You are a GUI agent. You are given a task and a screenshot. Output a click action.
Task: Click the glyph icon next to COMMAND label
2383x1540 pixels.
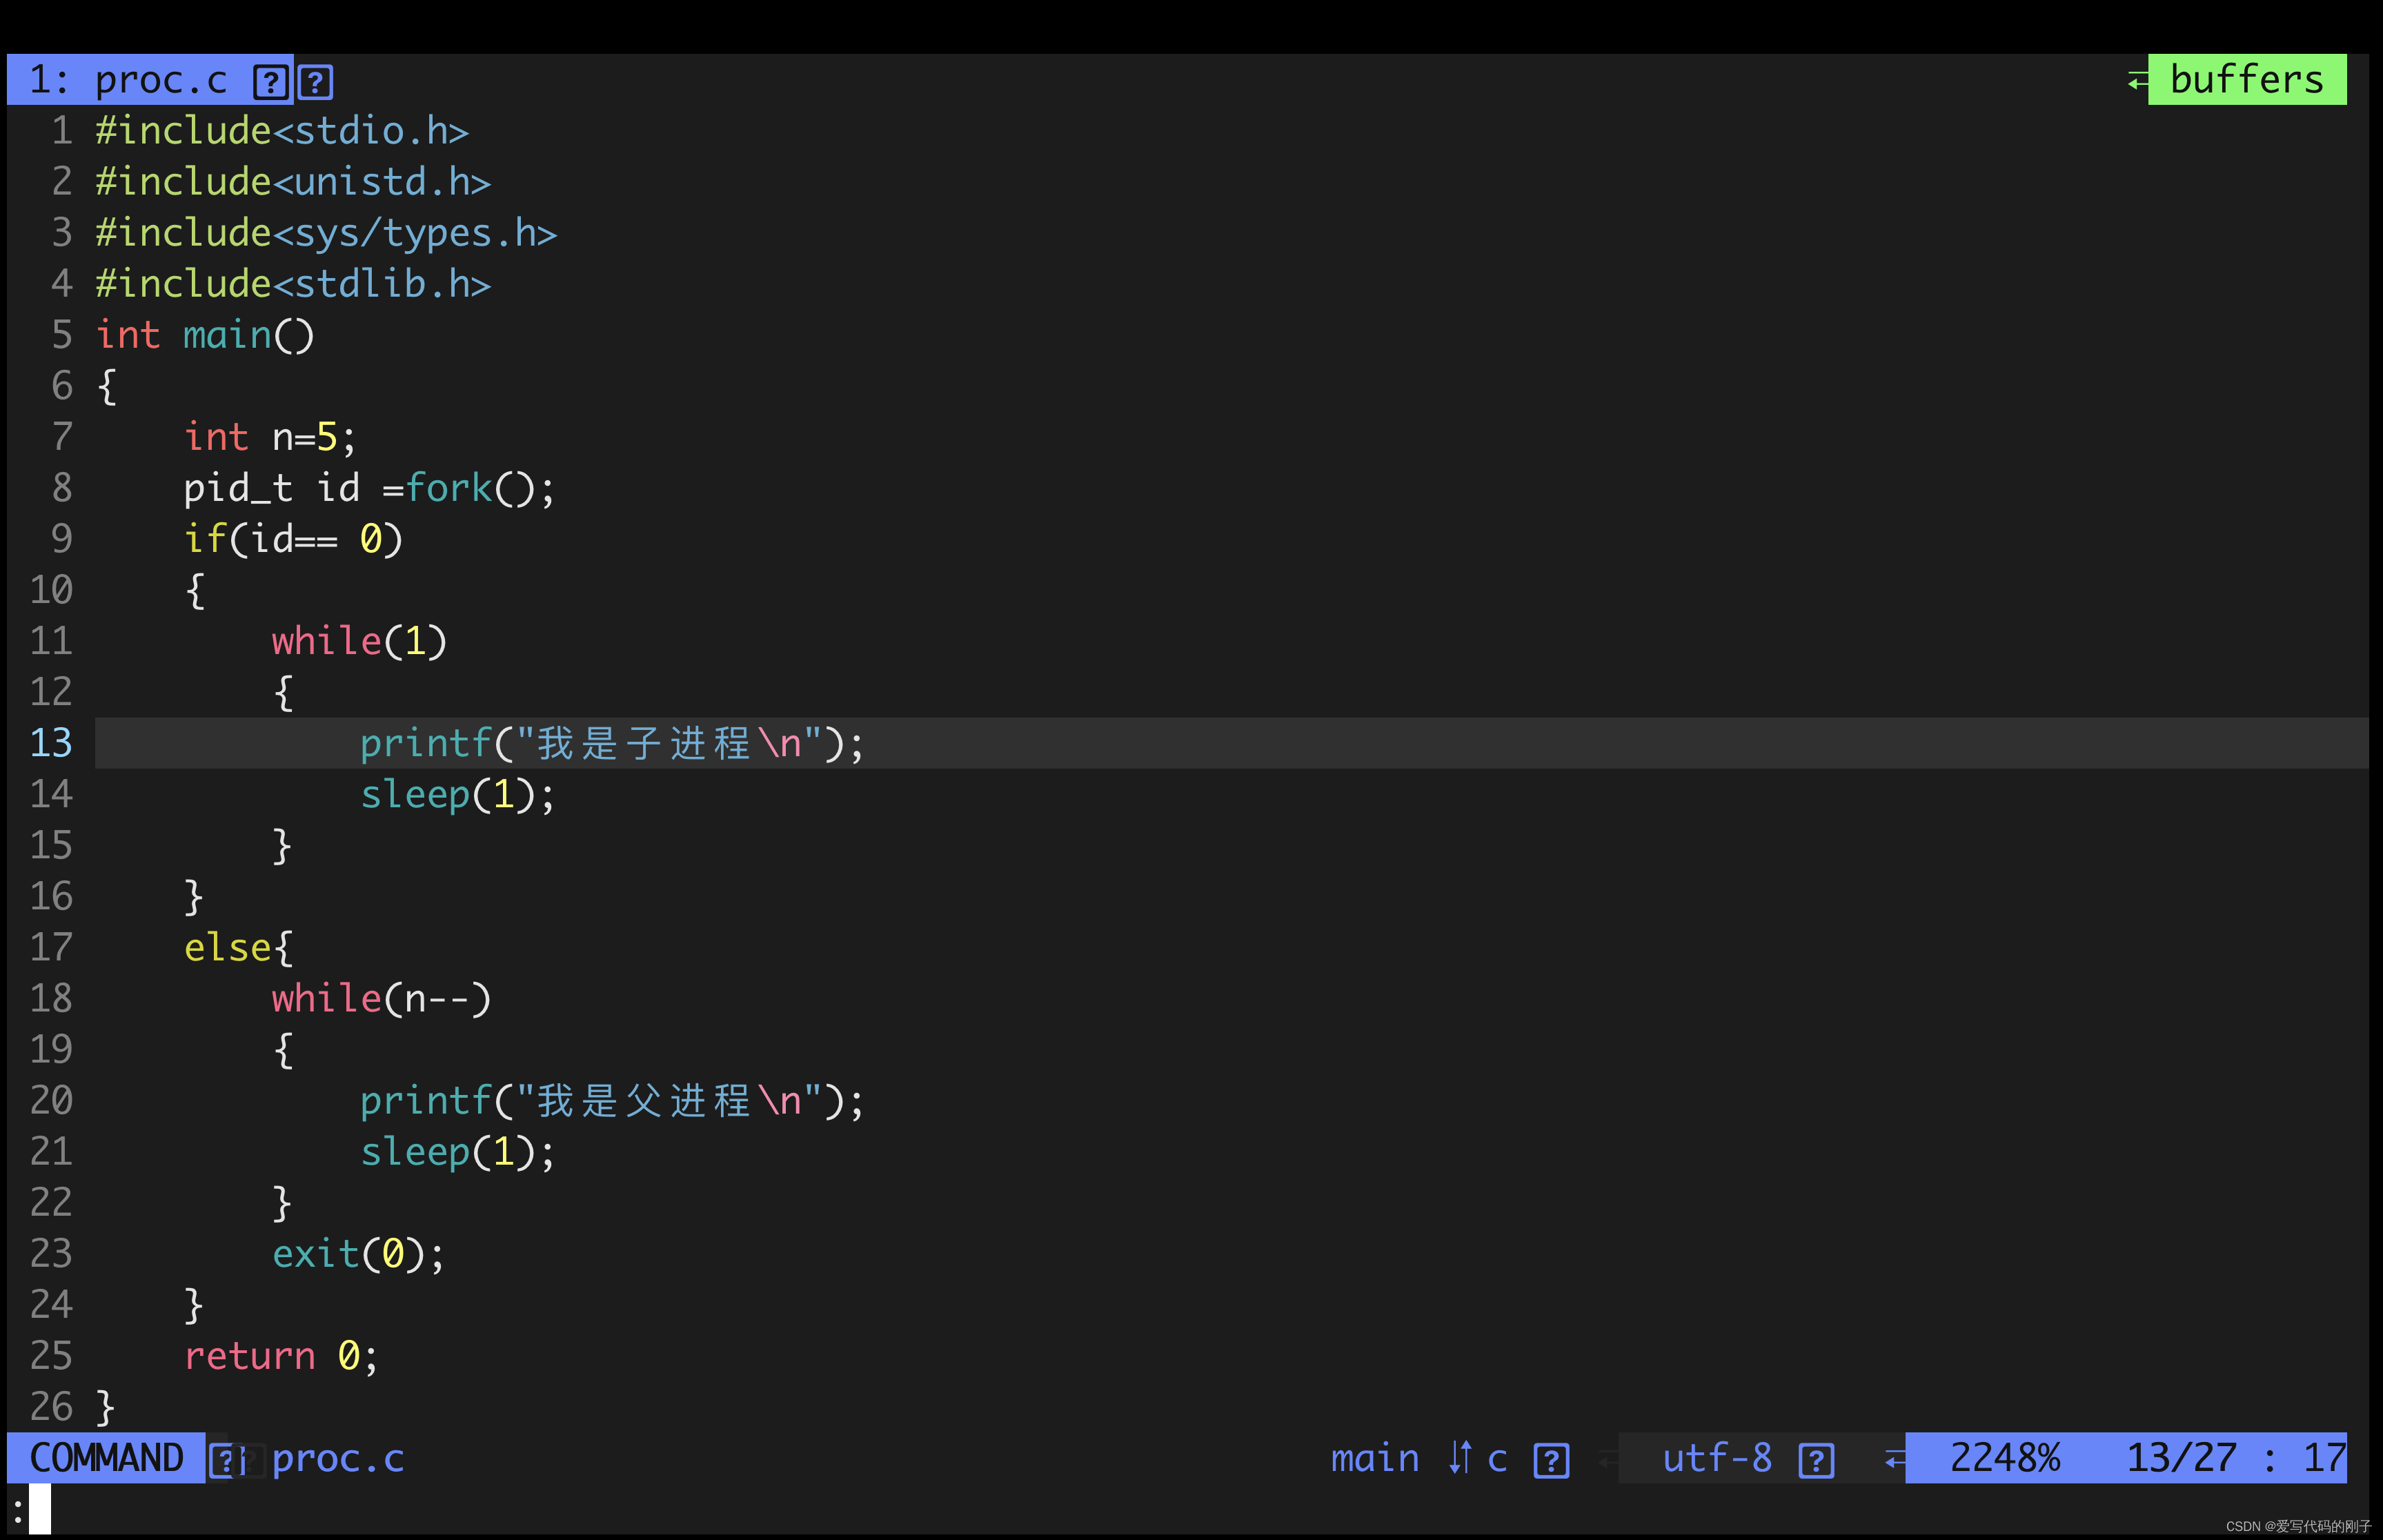tap(226, 1461)
